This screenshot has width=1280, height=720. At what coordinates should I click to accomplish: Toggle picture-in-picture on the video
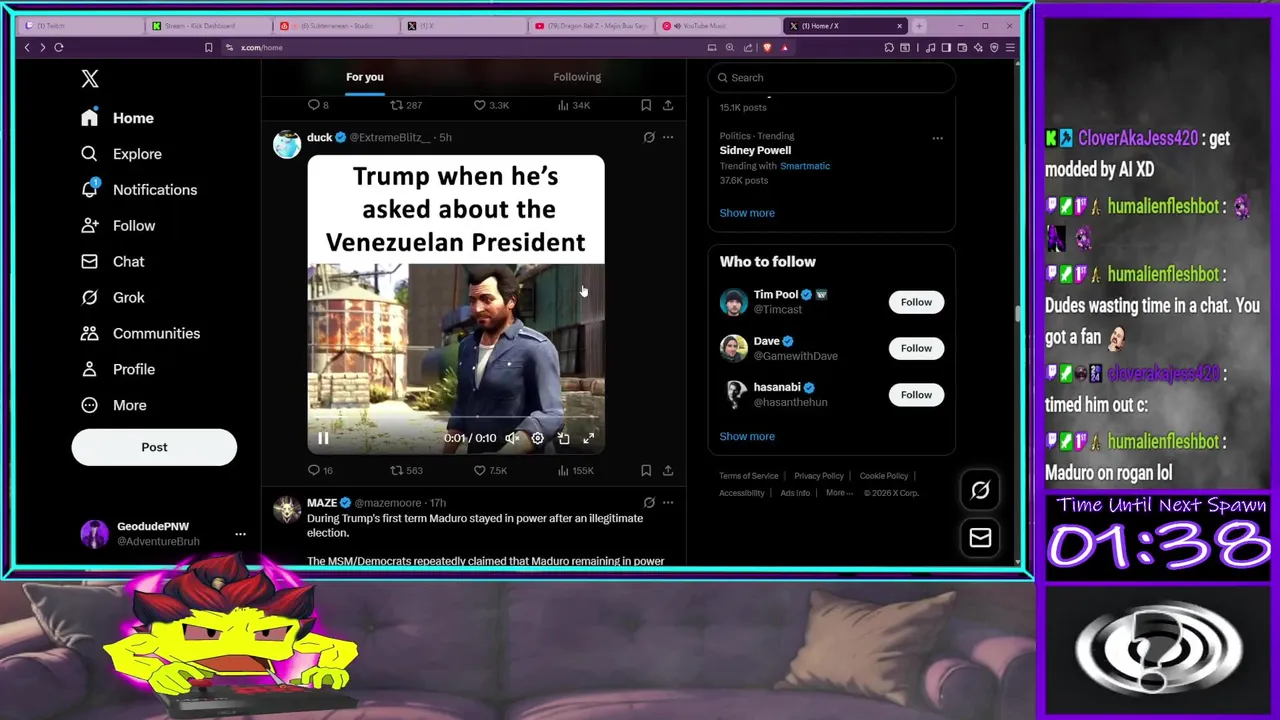(x=563, y=438)
